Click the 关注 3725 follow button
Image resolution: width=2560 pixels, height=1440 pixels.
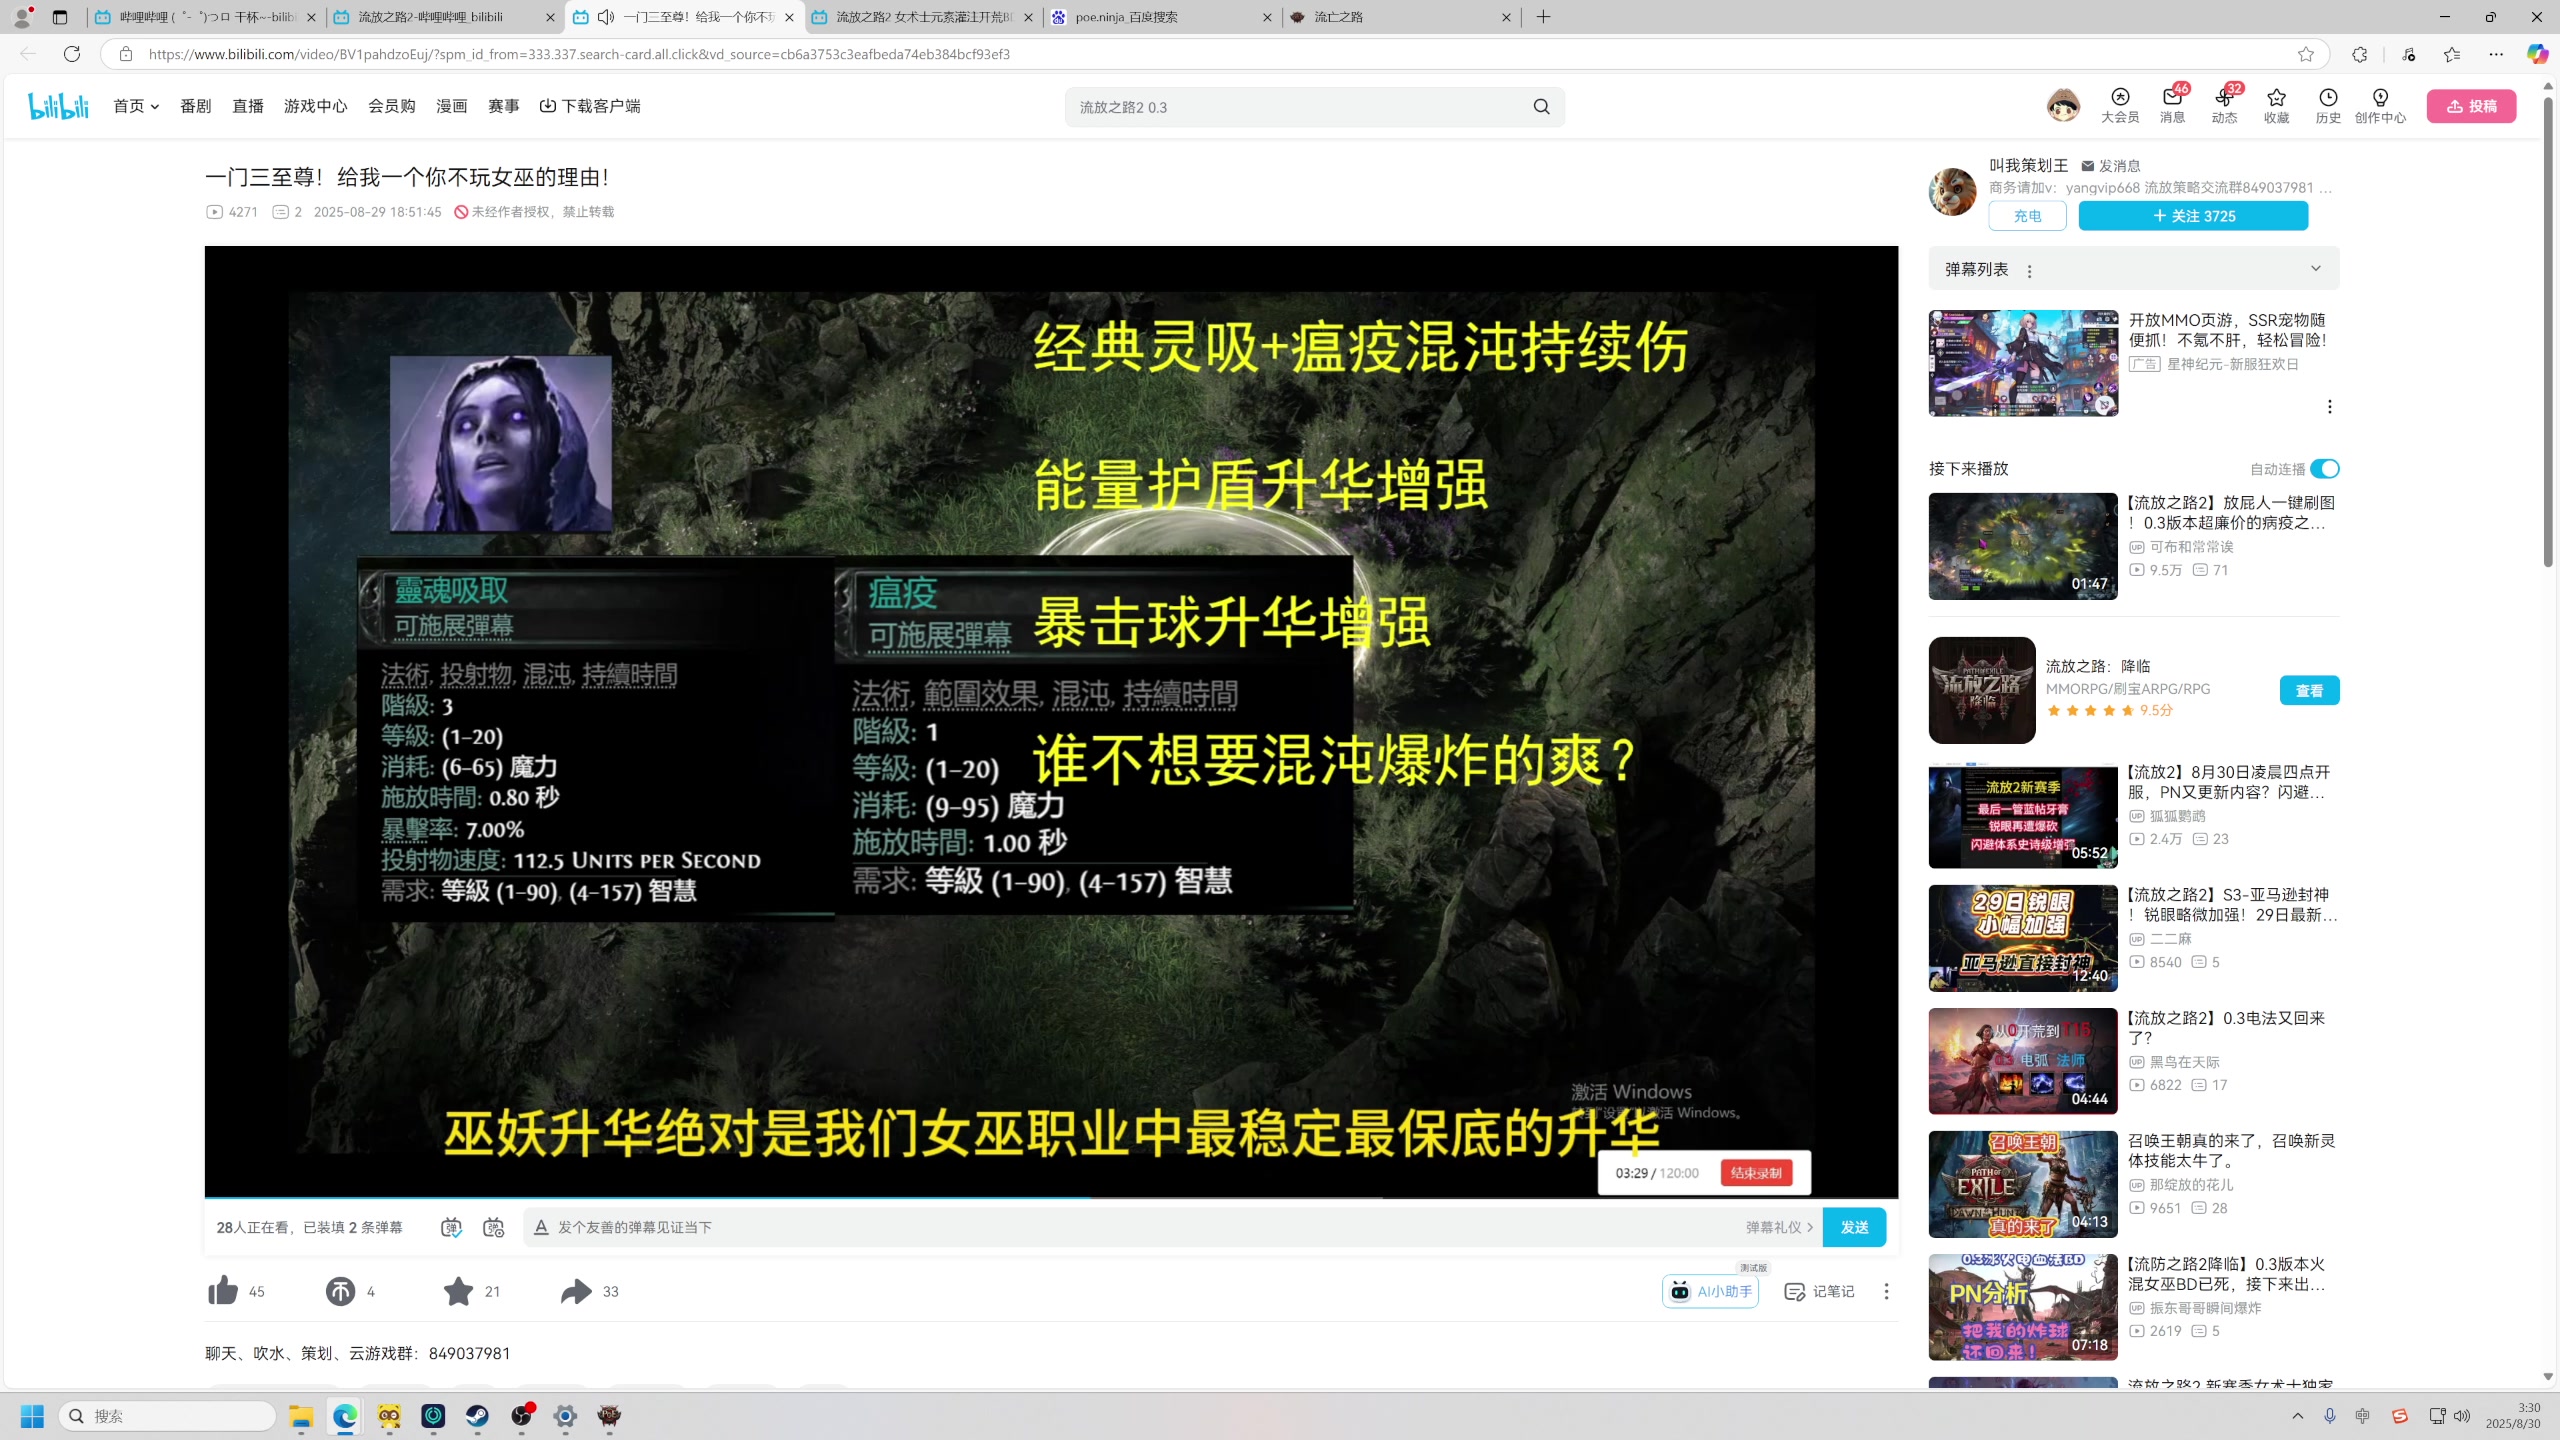coord(2192,216)
